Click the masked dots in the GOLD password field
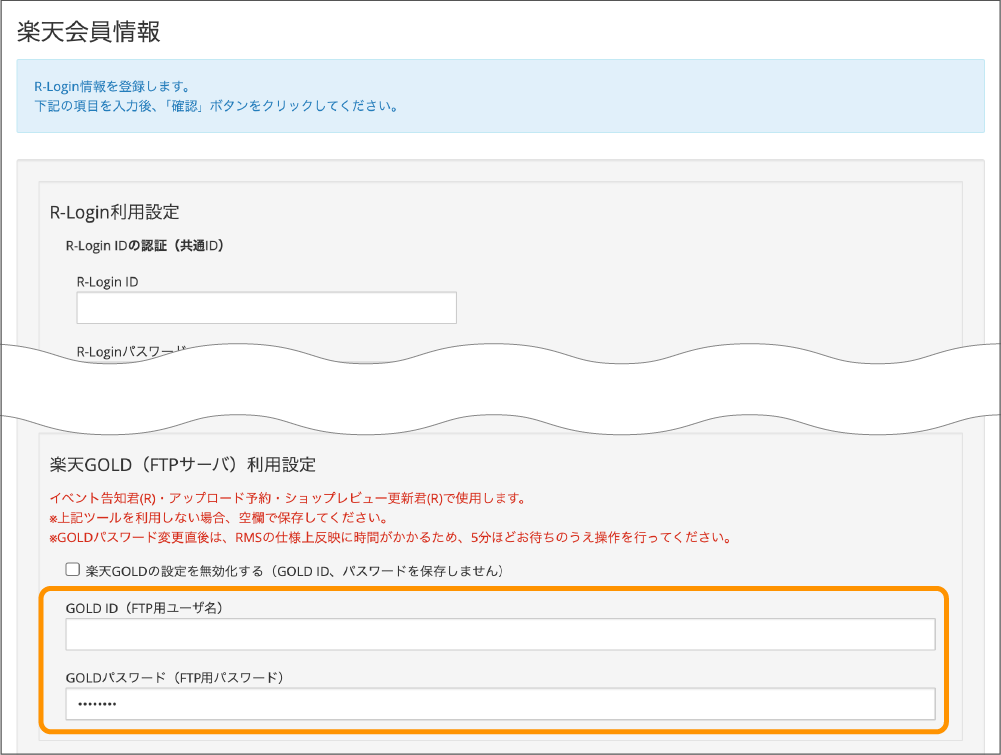The height and width of the screenshot is (755, 1001). coord(96,705)
